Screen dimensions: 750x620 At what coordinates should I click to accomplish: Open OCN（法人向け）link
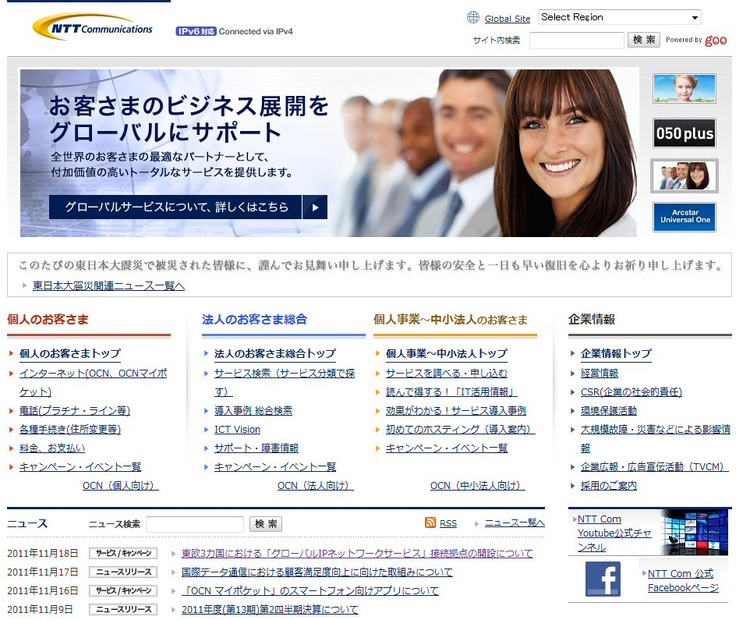(316, 486)
